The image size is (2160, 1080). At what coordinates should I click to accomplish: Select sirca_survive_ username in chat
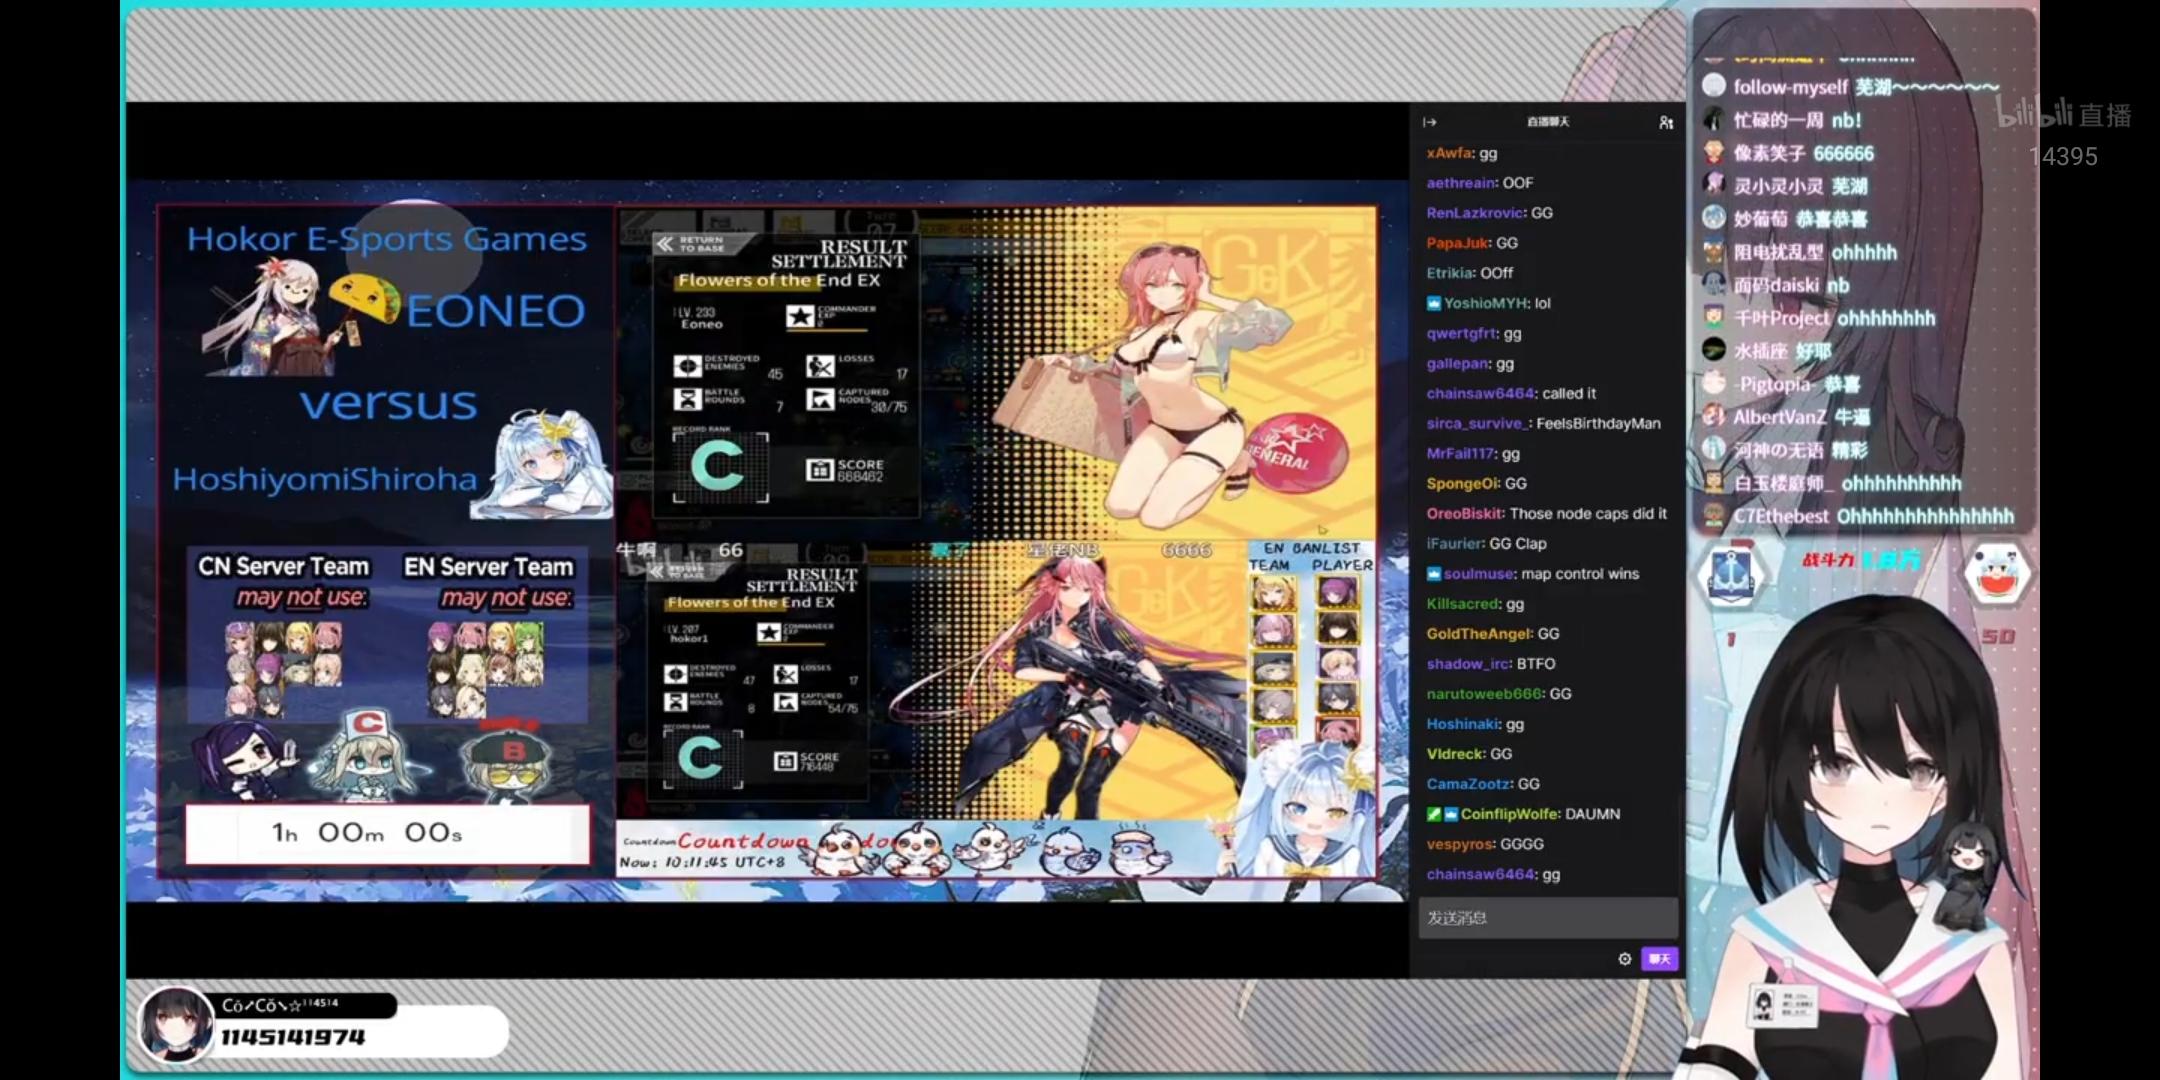click(x=1478, y=424)
